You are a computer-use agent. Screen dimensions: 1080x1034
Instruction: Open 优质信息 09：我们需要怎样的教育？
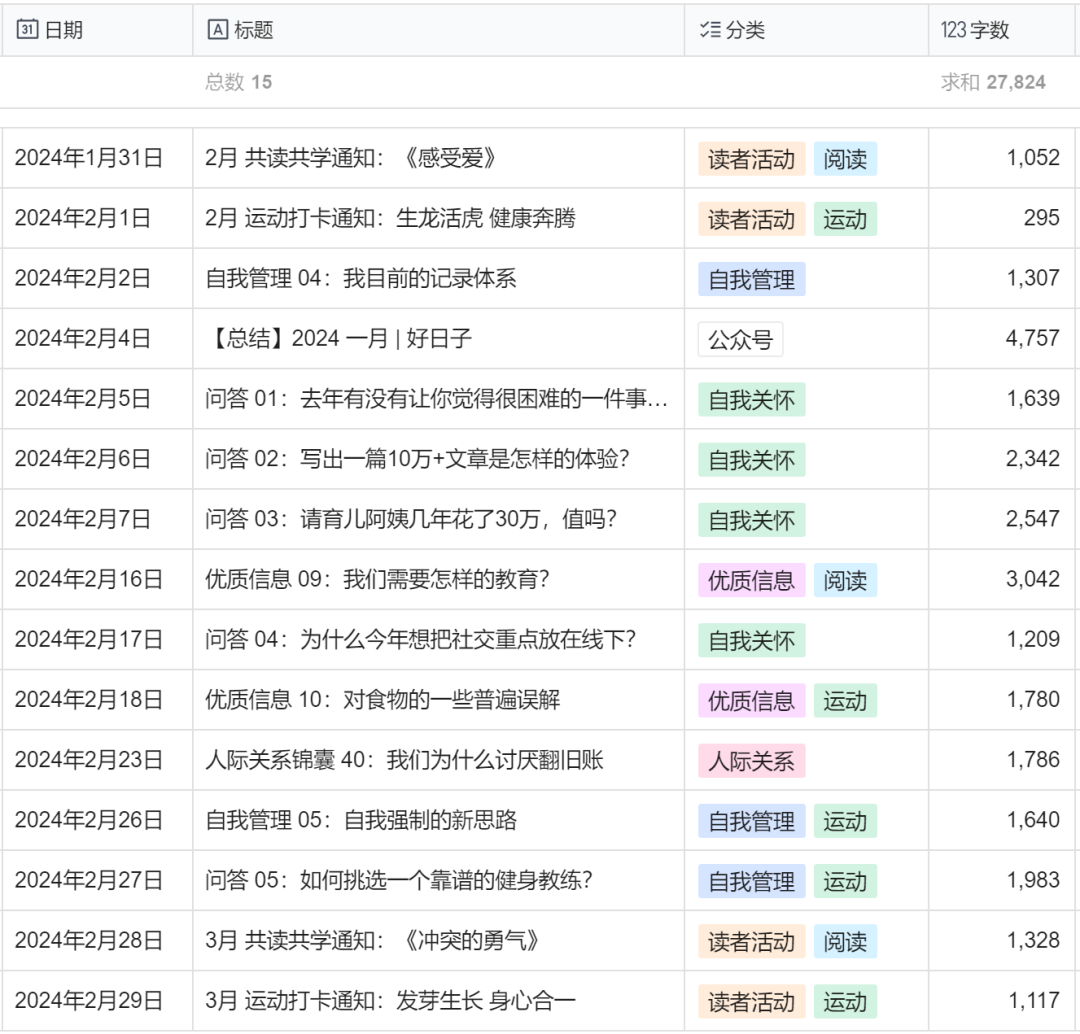(377, 579)
